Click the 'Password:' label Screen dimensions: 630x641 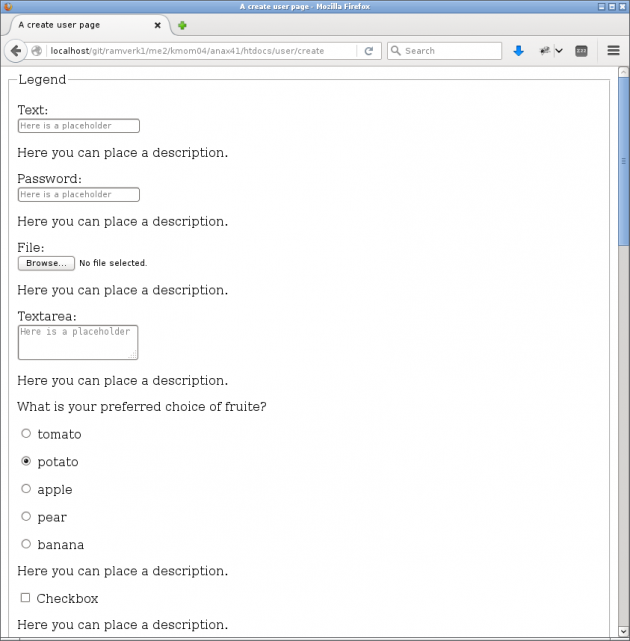click(49, 179)
